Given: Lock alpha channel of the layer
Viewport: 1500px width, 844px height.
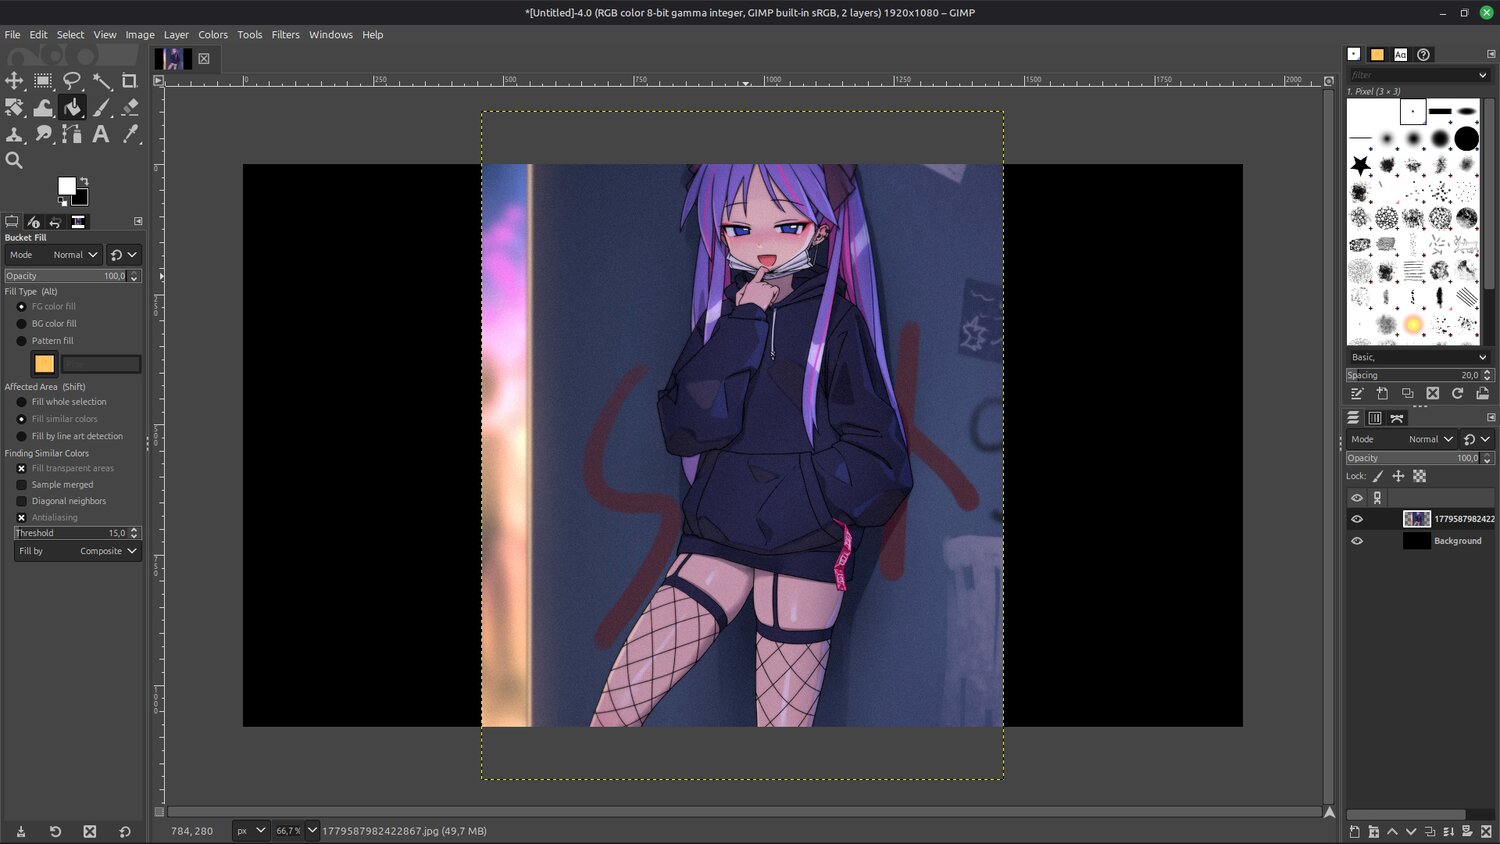Looking at the screenshot, I should [1419, 476].
